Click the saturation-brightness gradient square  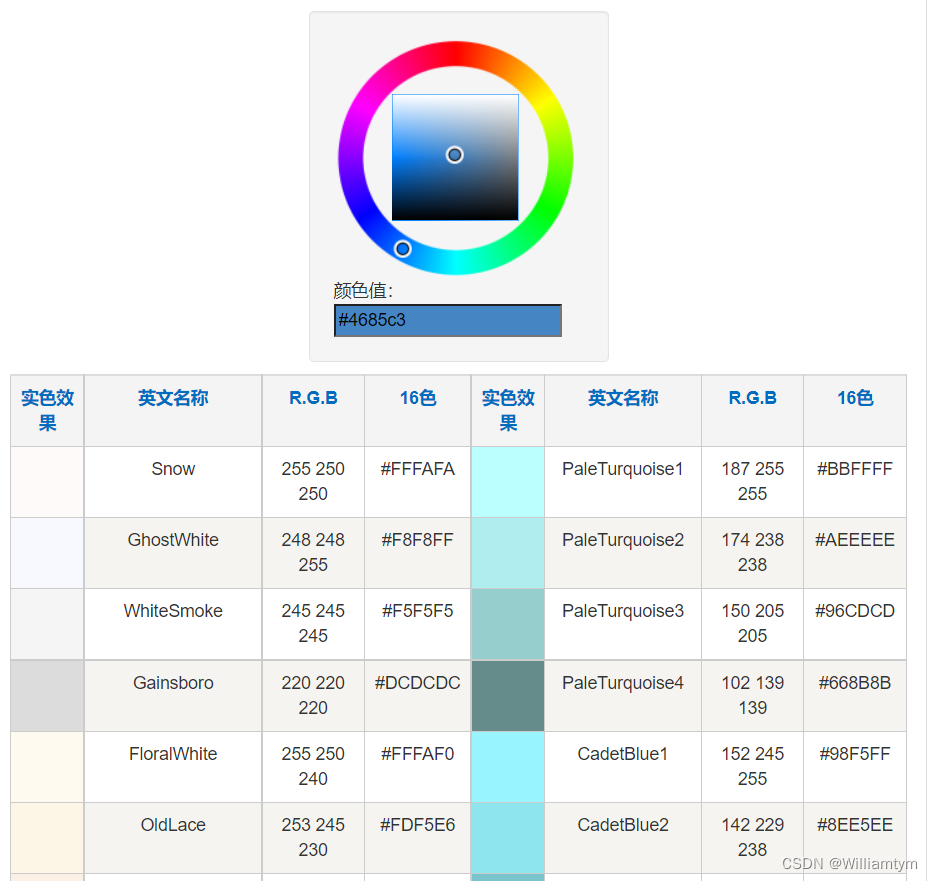(x=455, y=157)
